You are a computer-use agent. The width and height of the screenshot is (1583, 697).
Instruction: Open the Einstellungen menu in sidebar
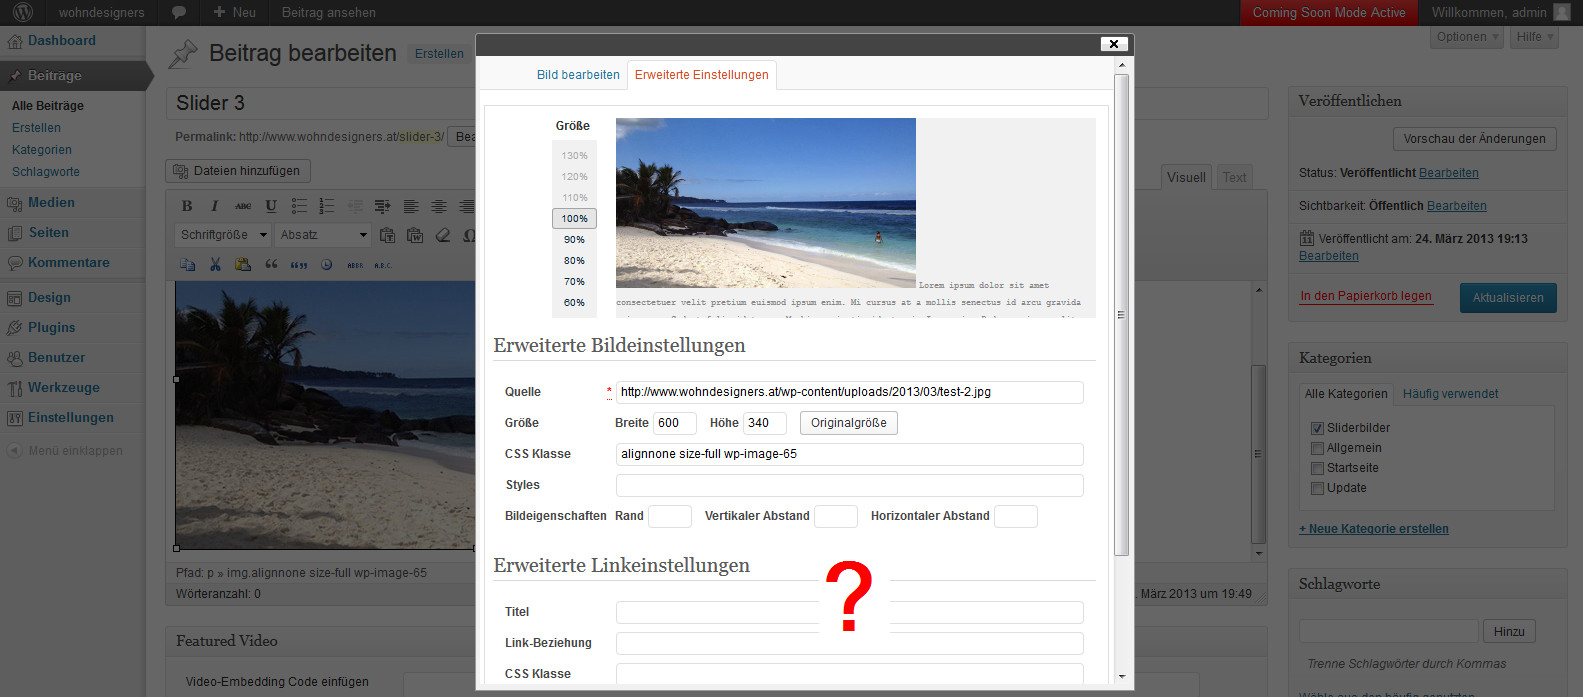(x=70, y=417)
